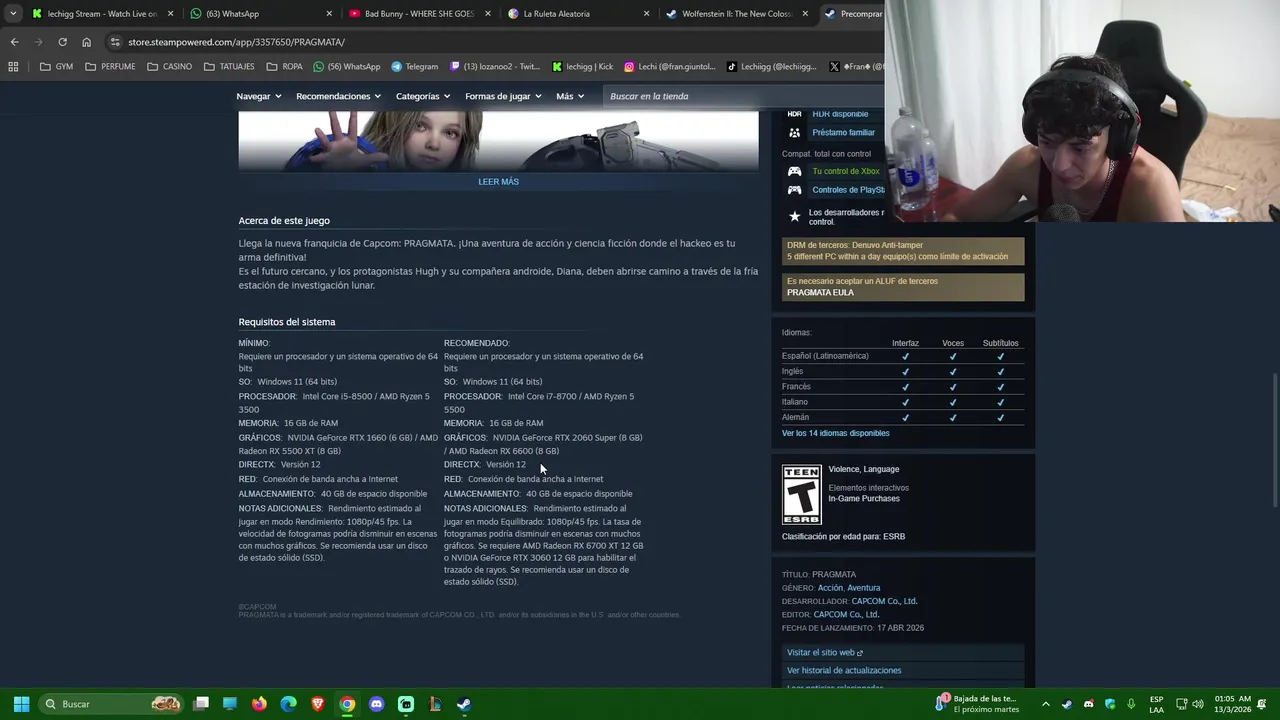Click Visitar el sitio web button
This screenshot has height=720, width=1280.
pos(903,653)
